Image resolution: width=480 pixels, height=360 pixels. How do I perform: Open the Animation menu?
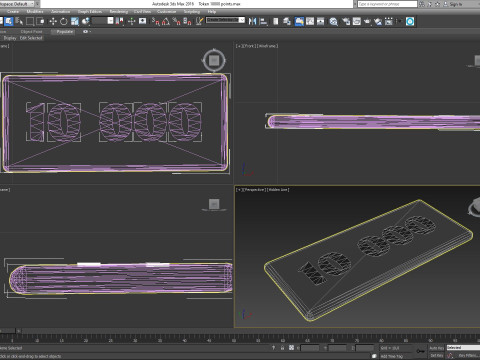pos(60,12)
